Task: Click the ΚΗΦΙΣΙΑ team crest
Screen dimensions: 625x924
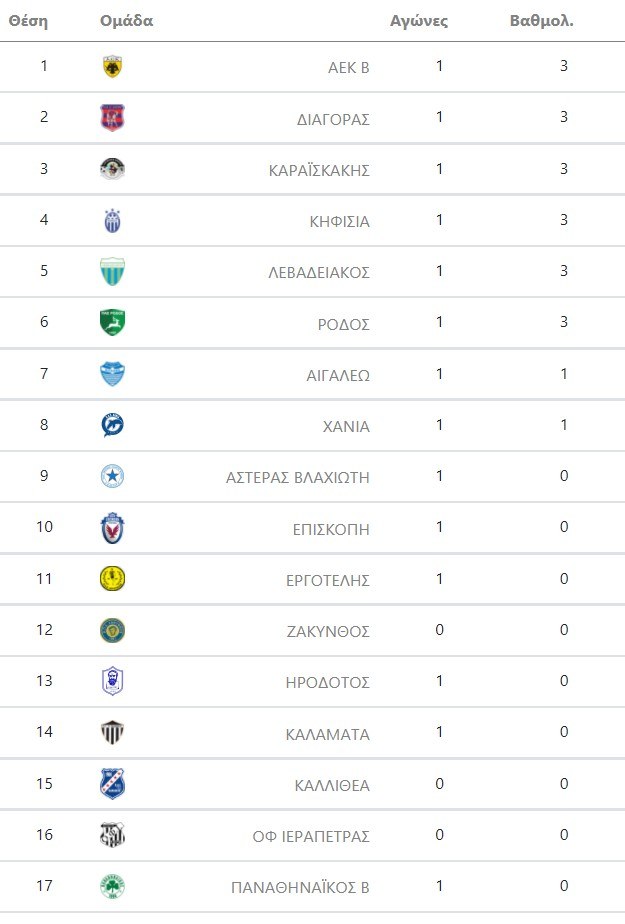Action: pos(113,220)
